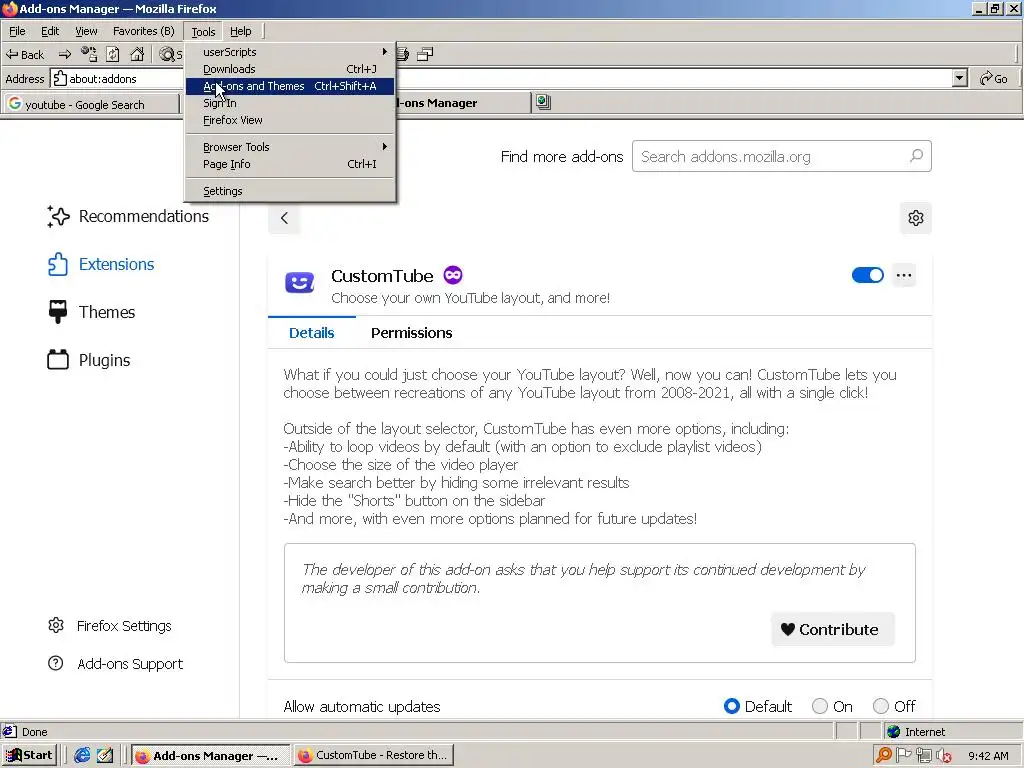The height and width of the screenshot is (768, 1024).
Task: Choose Settings from Tools menu
Action: pos(291,191)
